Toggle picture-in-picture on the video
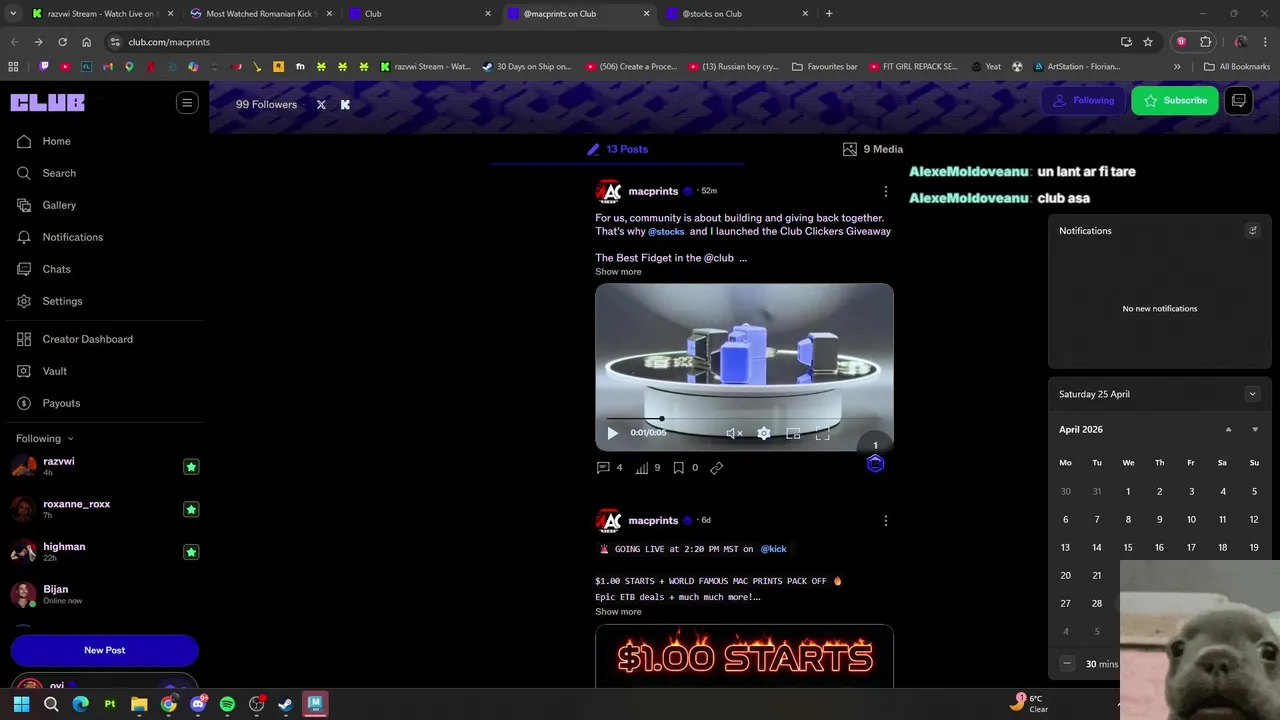The height and width of the screenshot is (720, 1280). 793,433
